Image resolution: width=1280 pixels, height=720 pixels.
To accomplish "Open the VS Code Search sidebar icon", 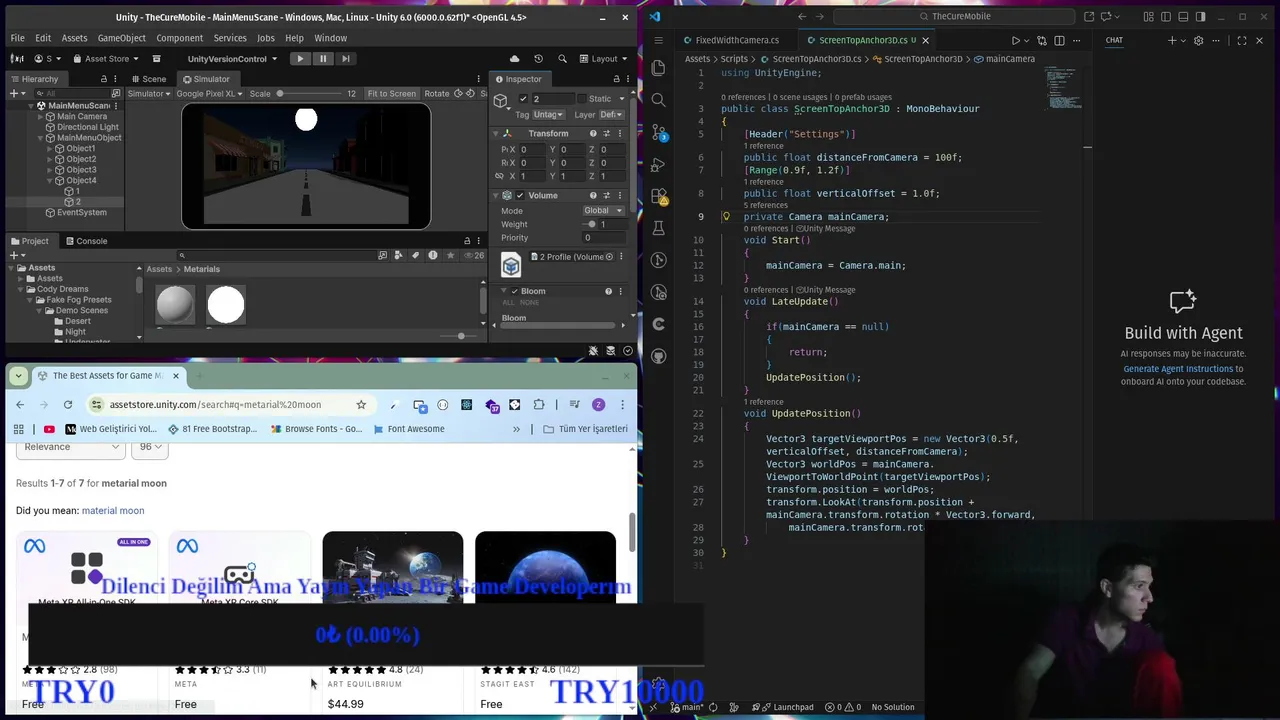I will tap(658, 100).
